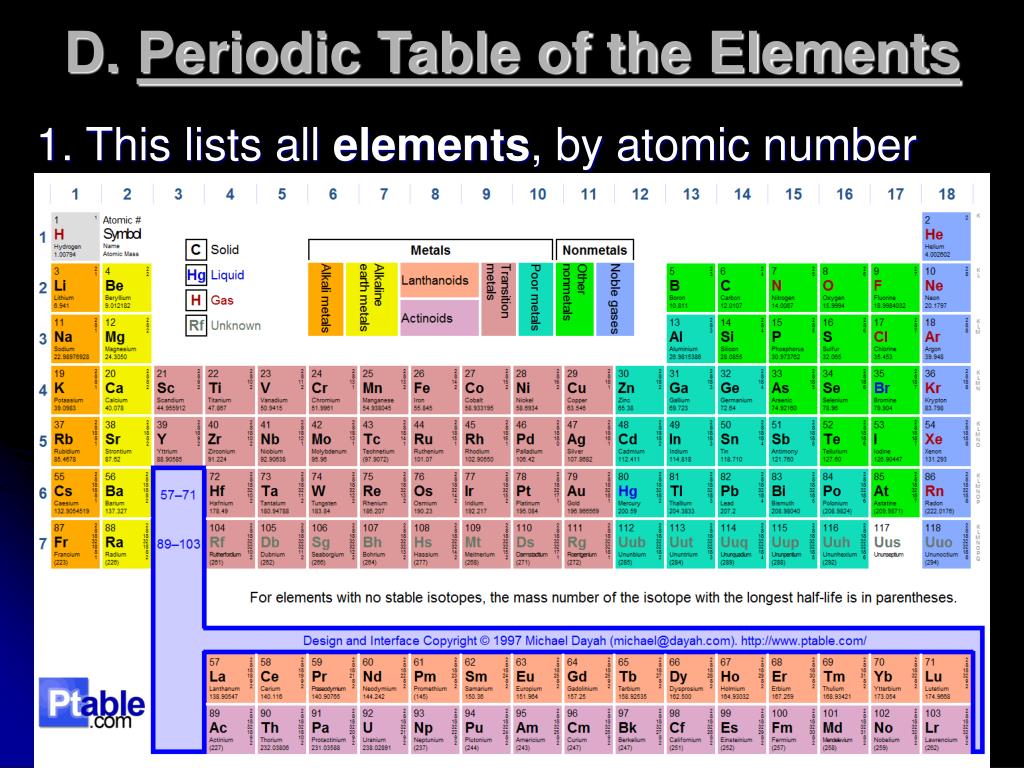
Task: Select the Oxygen element cell
Action: (x=844, y=287)
